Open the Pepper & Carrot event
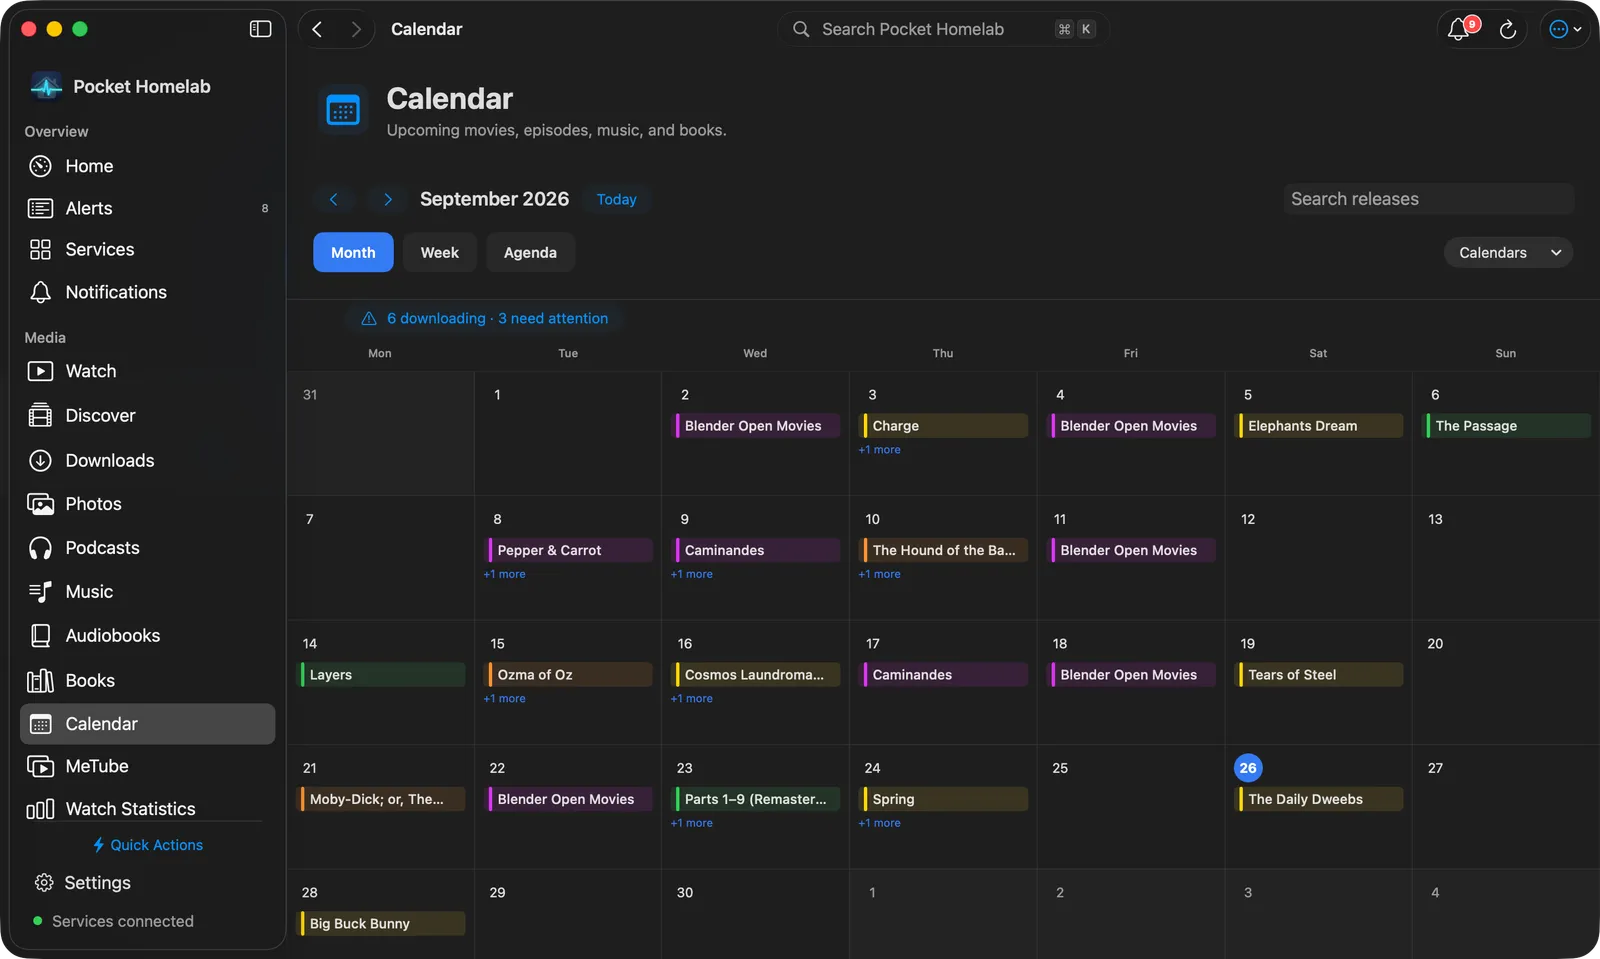 tap(570, 550)
